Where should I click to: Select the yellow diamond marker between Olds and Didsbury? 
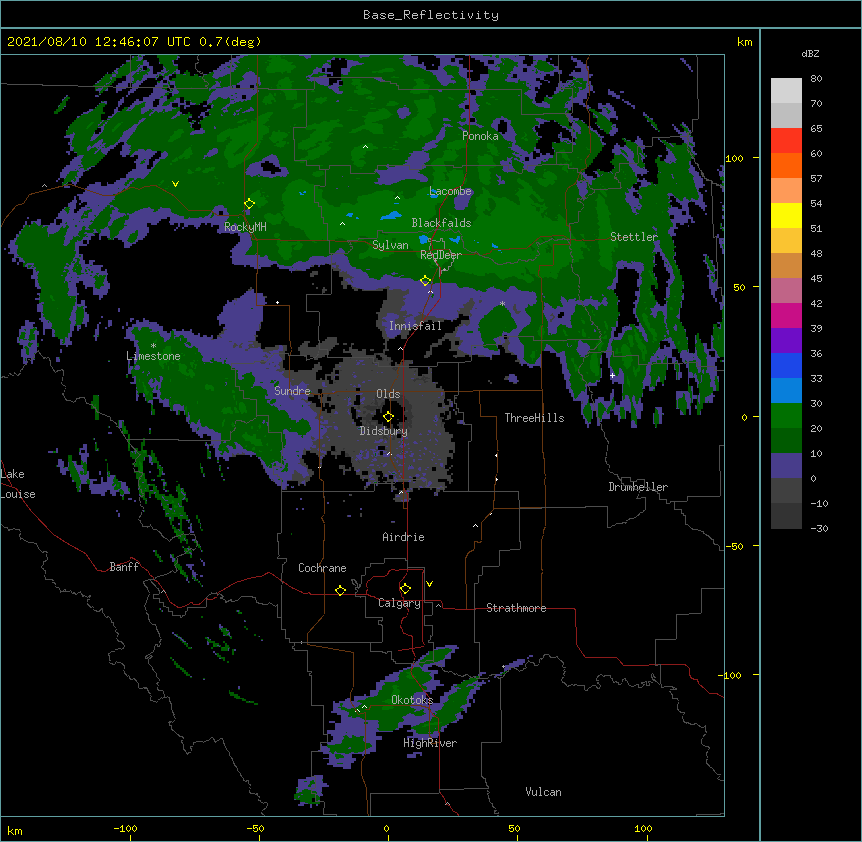click(388, 417)
